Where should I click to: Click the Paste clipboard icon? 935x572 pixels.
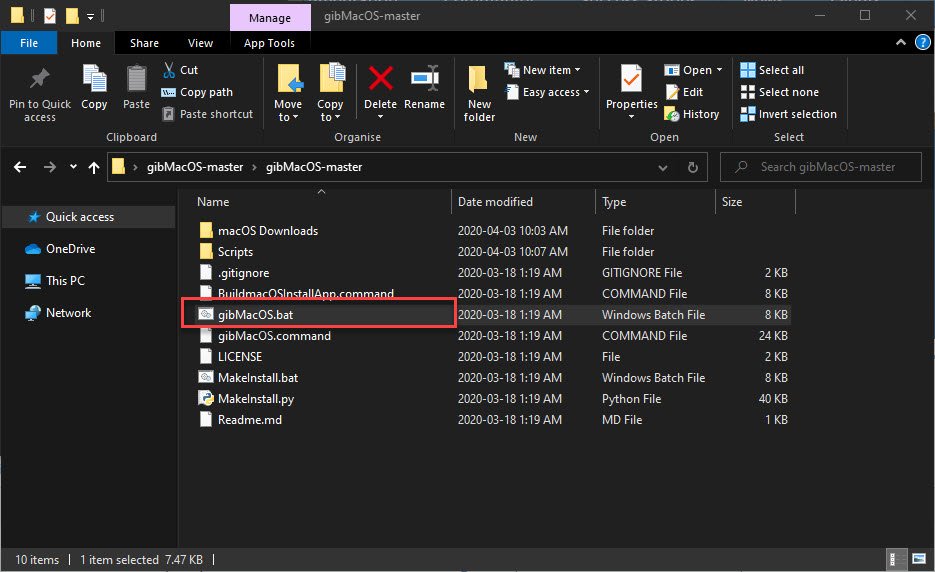tap(137, 79)
